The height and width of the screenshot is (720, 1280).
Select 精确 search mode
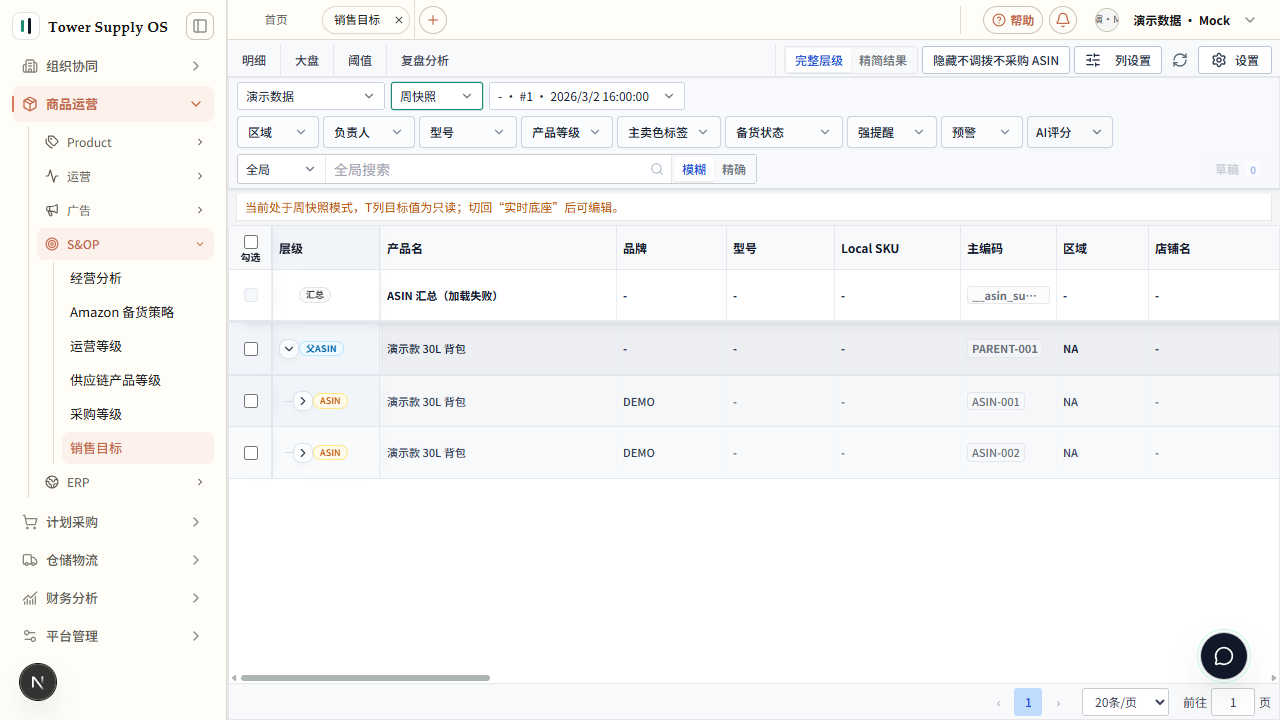pos(734,170)
